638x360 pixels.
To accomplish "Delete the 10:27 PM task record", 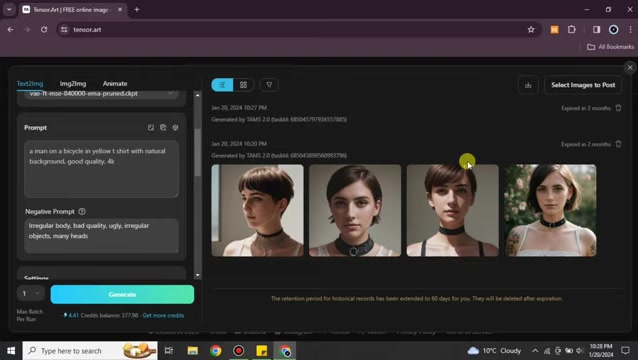I will 618,108.
